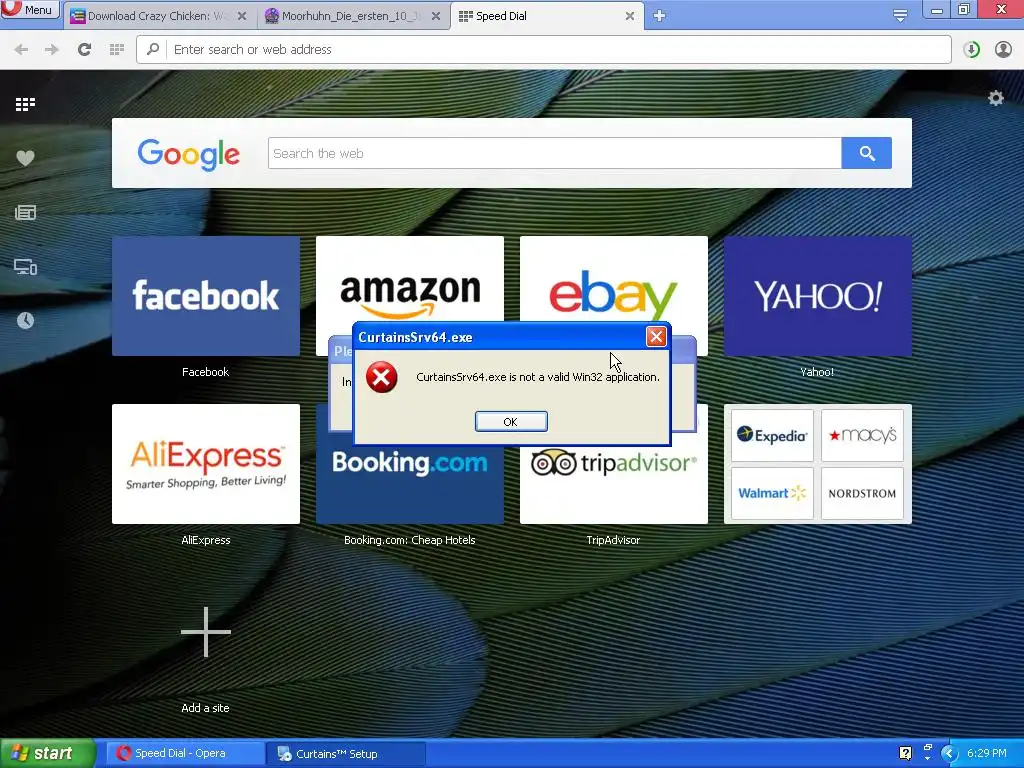
Task: Click the search magnifier in address bar
Action: tap(153, 49)
